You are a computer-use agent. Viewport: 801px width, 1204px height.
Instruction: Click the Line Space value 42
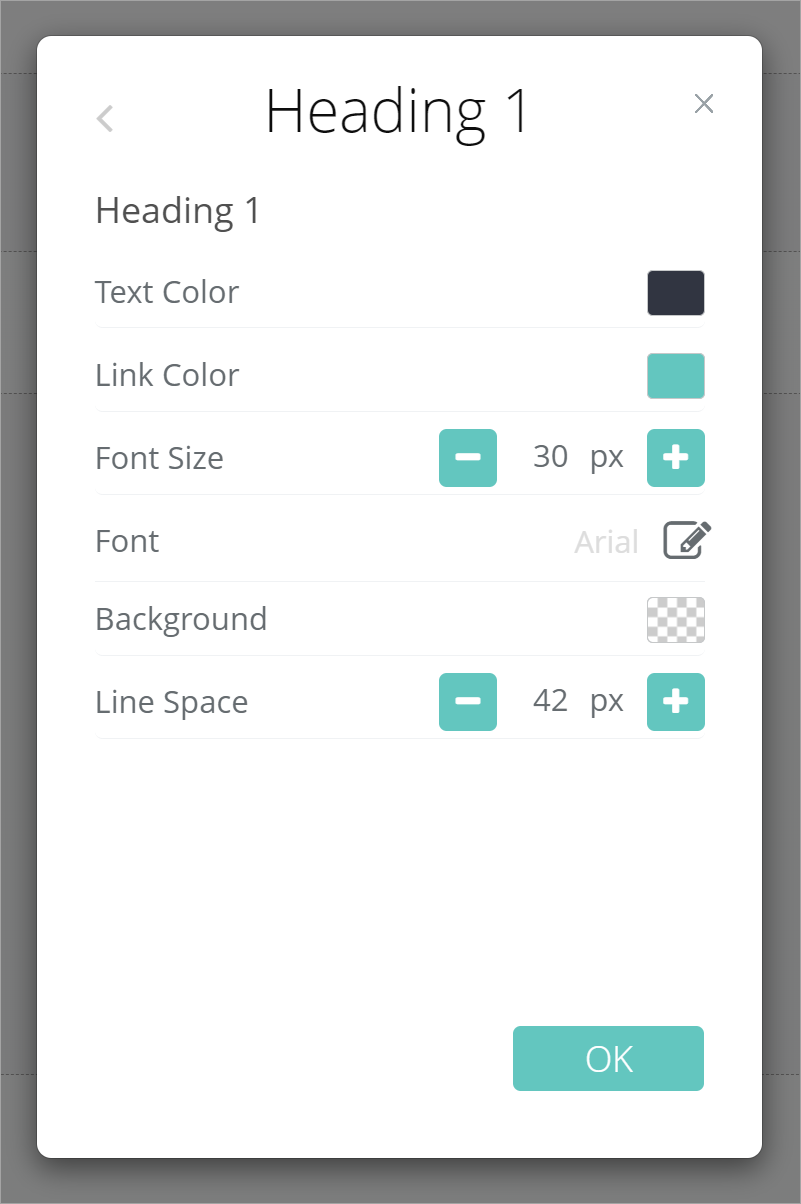pyautogui.click(x=551, y=701)
